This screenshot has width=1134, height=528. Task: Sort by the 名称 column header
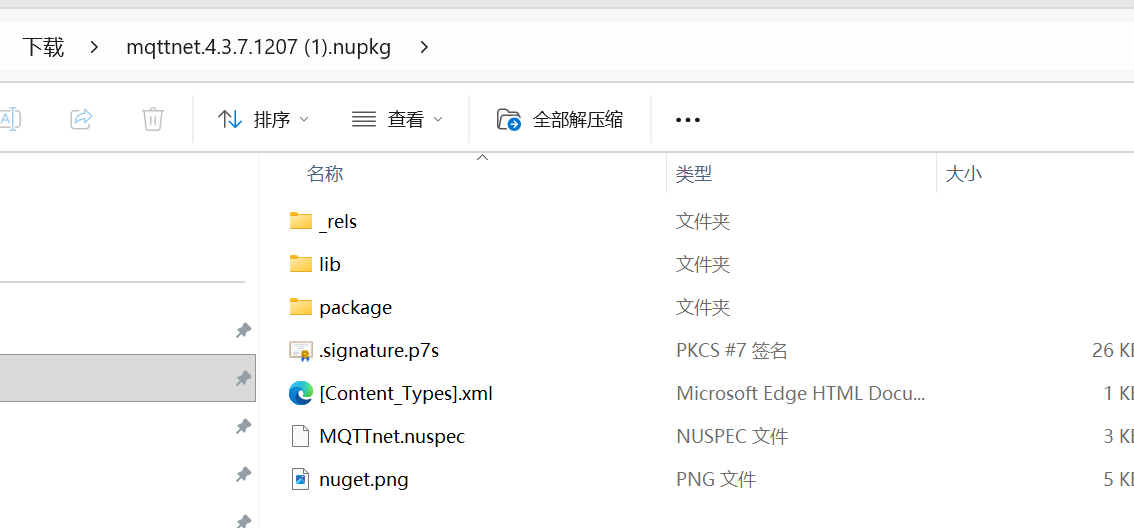point(325,174)
